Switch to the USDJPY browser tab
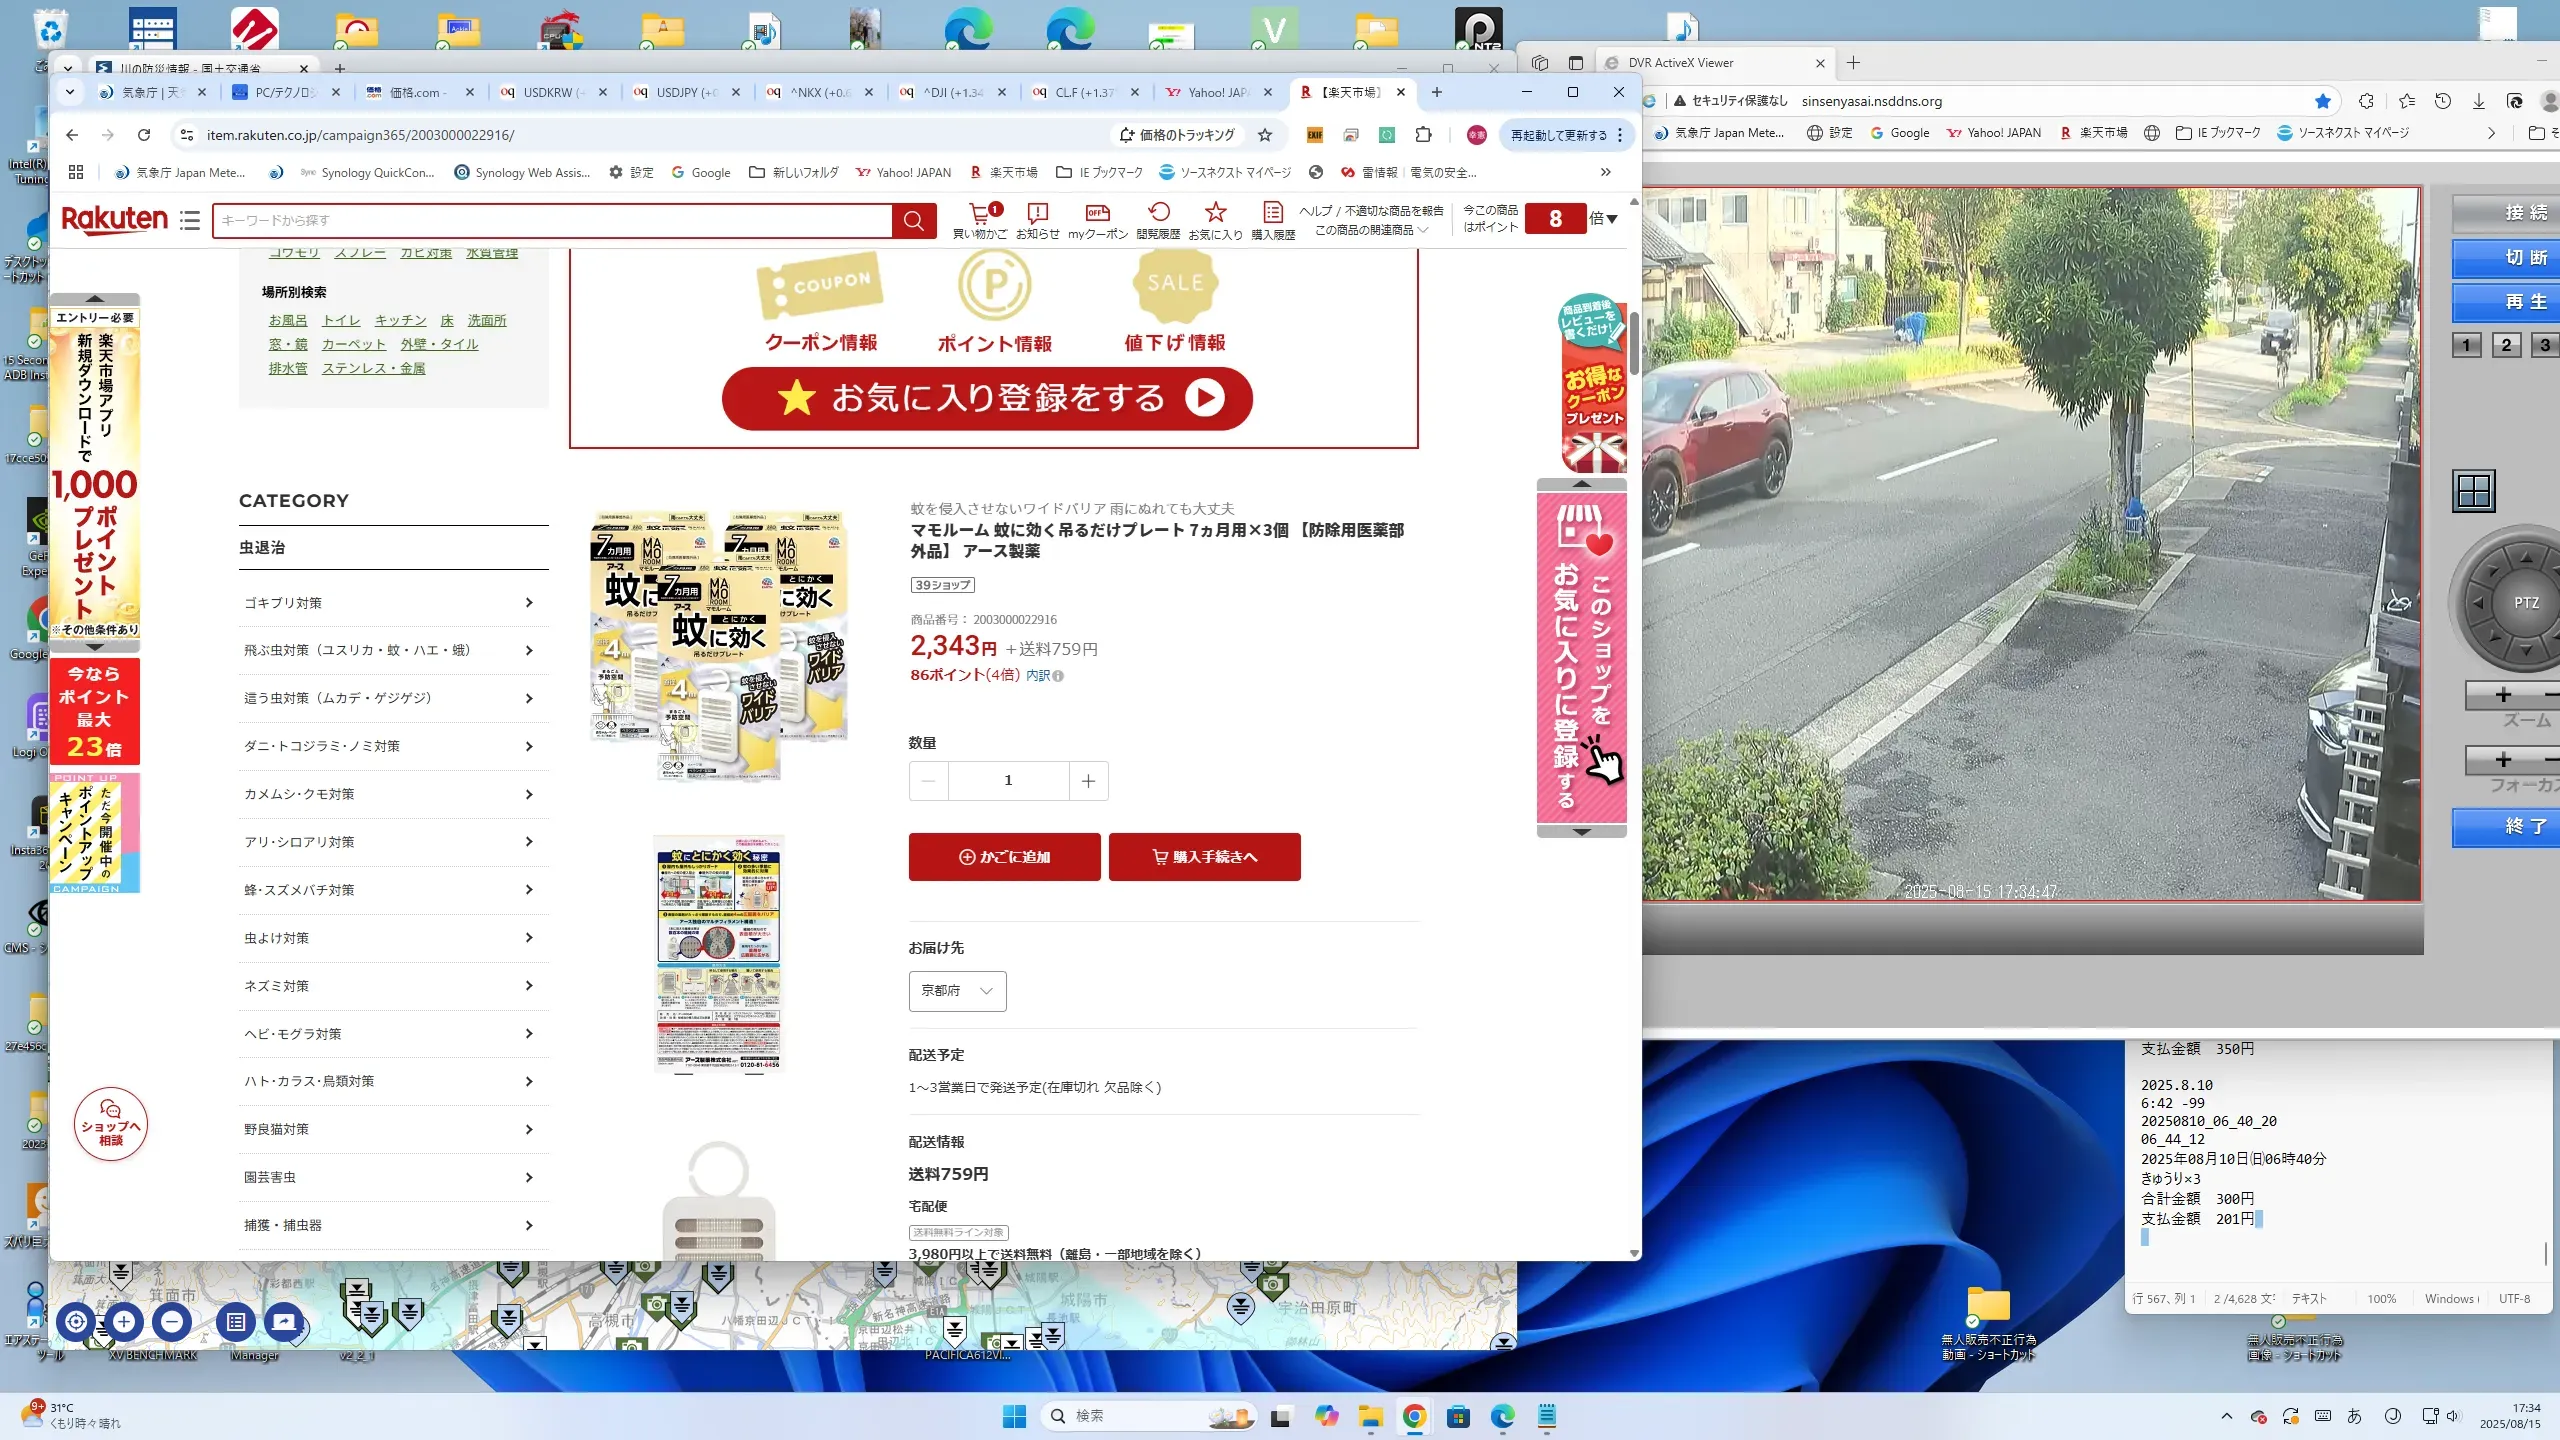Image resolution: width=2560 pixels, height=1440 pixels. pyautogui.click(x=684, y=92)
